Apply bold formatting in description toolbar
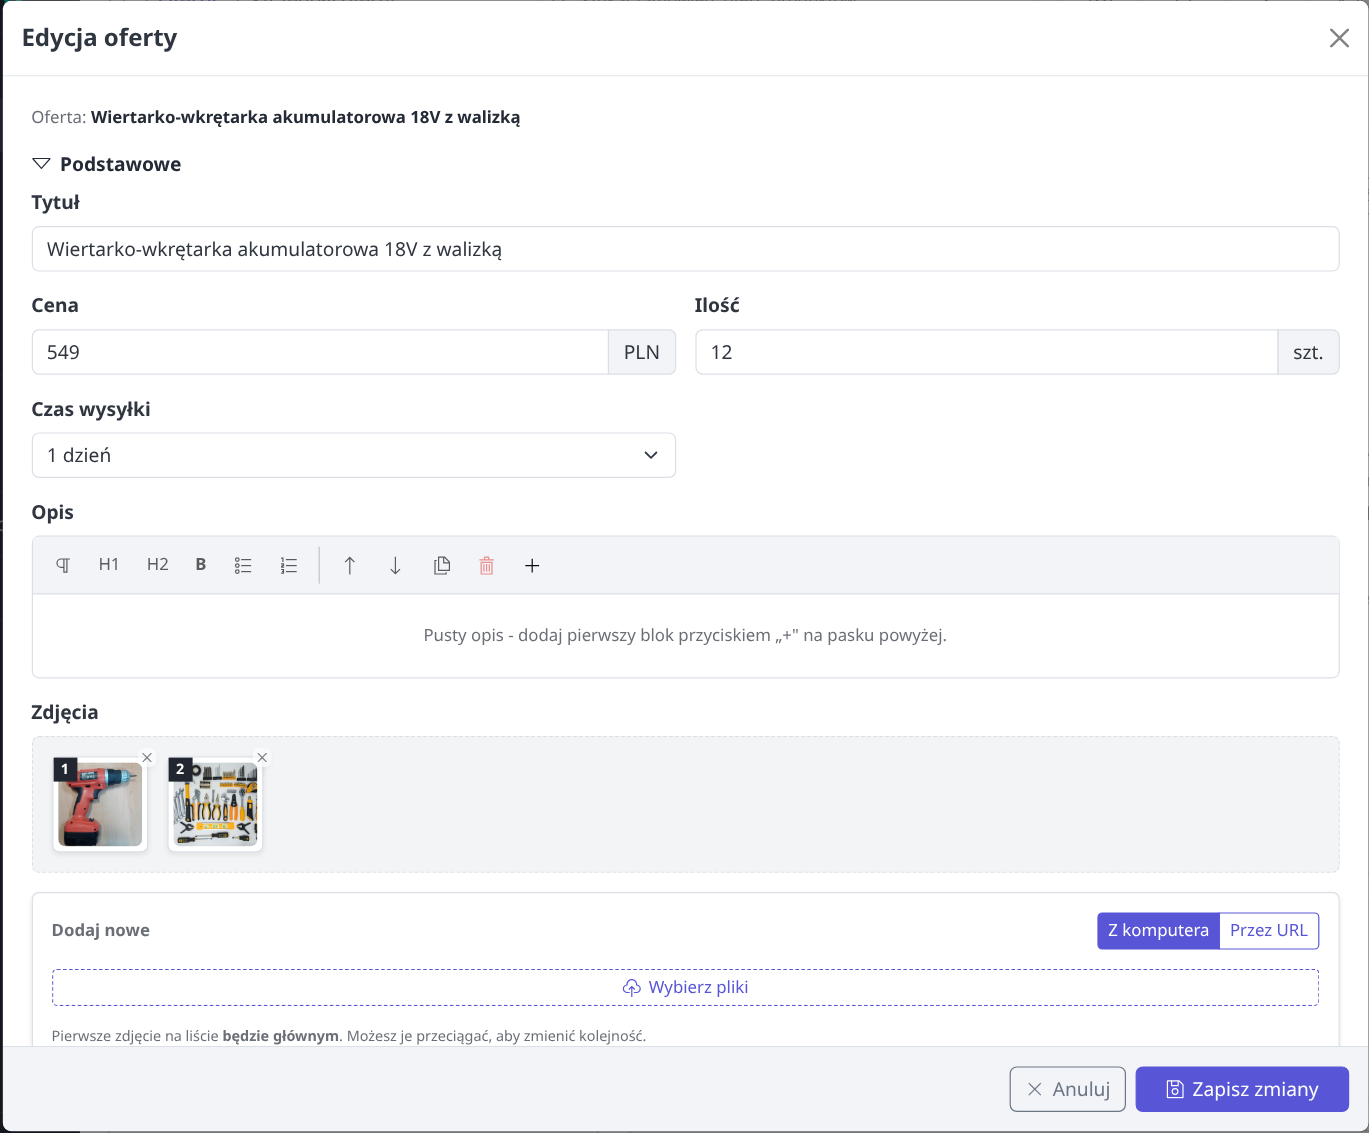 click(201, 565)
